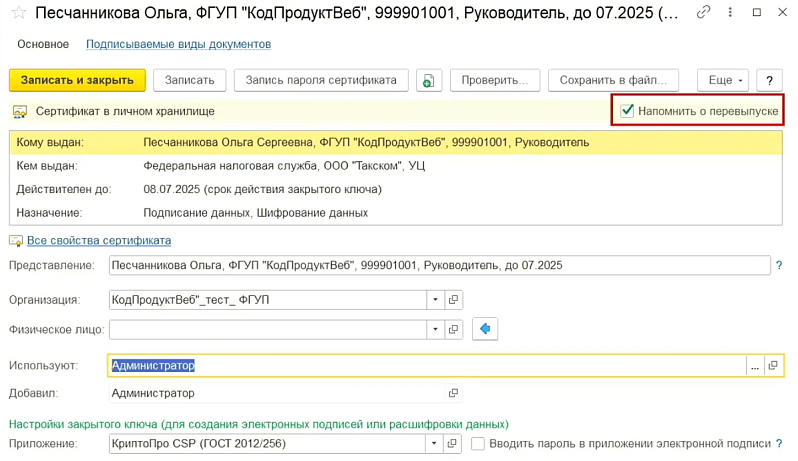The image size is (798, 461).
Task: Click the 'Настройки закрытого ключа' section header
Action: (x=259, y=424)
